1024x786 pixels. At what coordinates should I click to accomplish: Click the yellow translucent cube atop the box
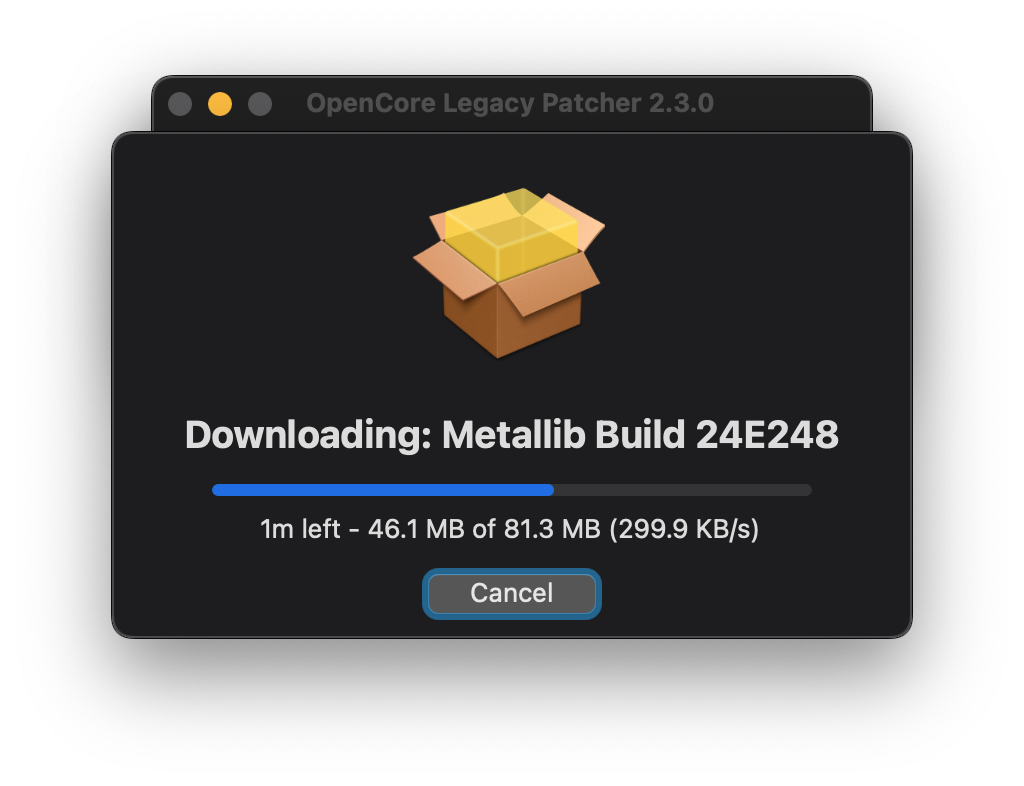[x=511, y=235]
